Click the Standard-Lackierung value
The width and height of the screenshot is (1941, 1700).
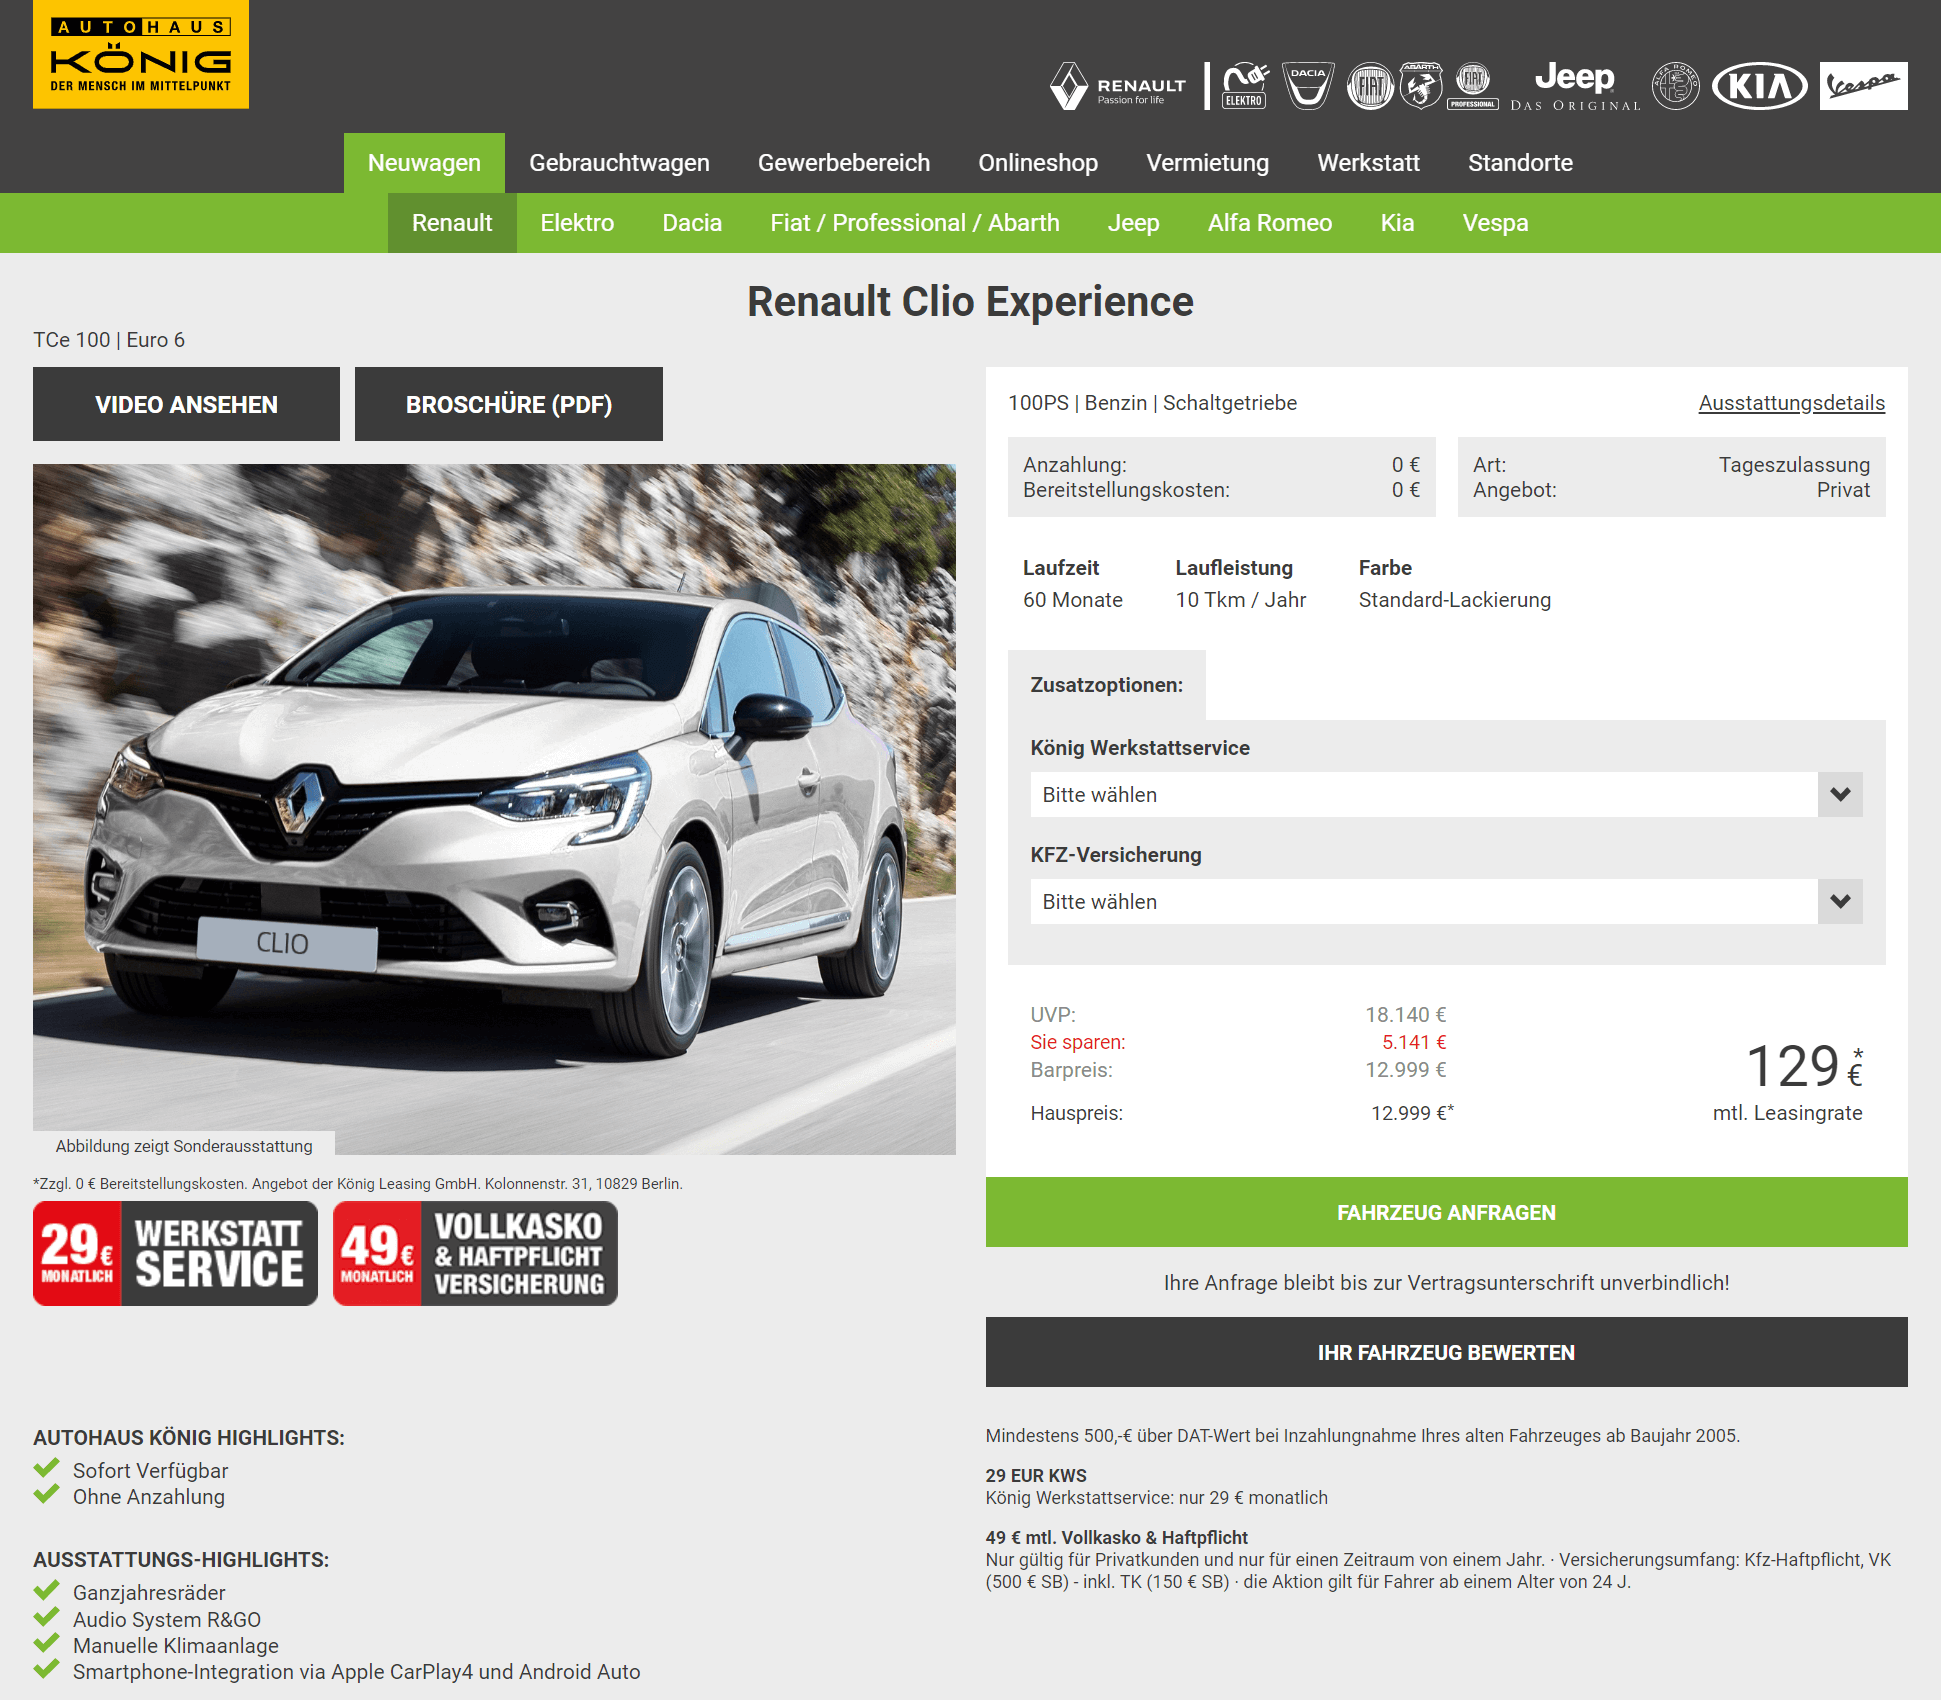[x=1455, y=600]
